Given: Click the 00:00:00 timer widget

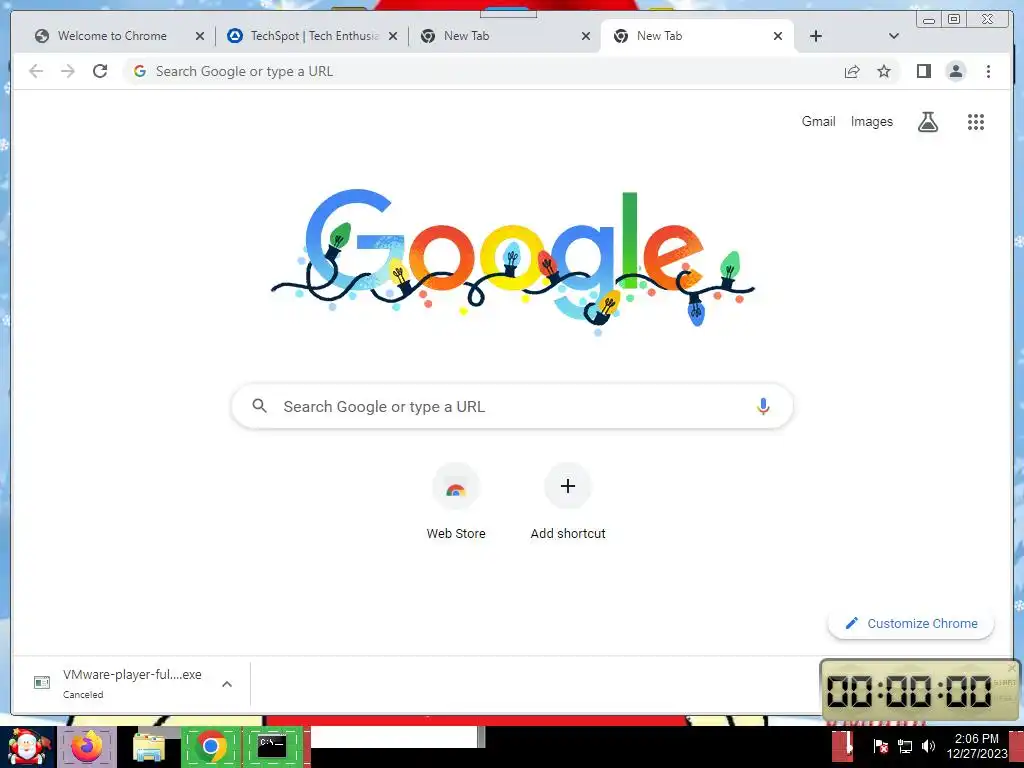Looking at the screenshot, I should (x=920, y=690).
